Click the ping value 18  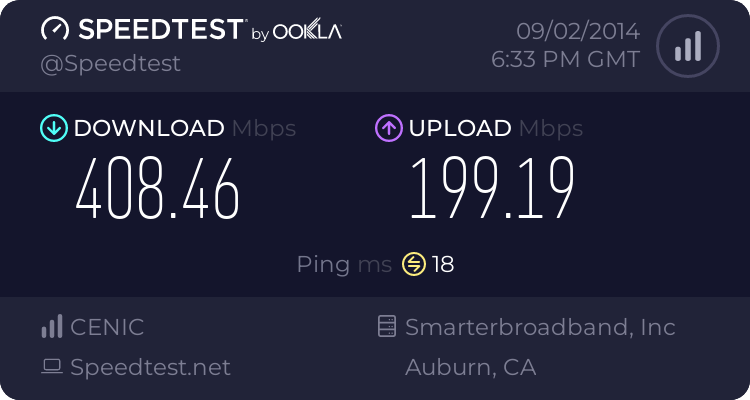(443, 264)
